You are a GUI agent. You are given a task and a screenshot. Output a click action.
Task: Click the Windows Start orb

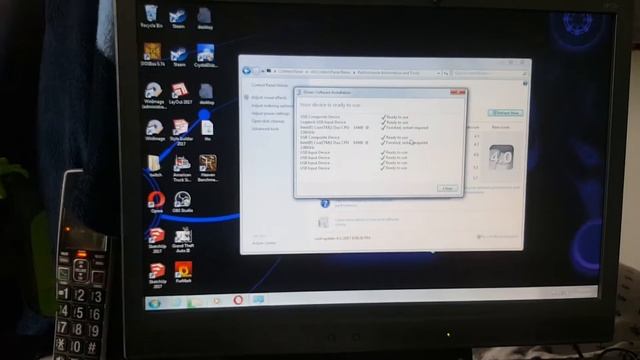pos(154,303)
